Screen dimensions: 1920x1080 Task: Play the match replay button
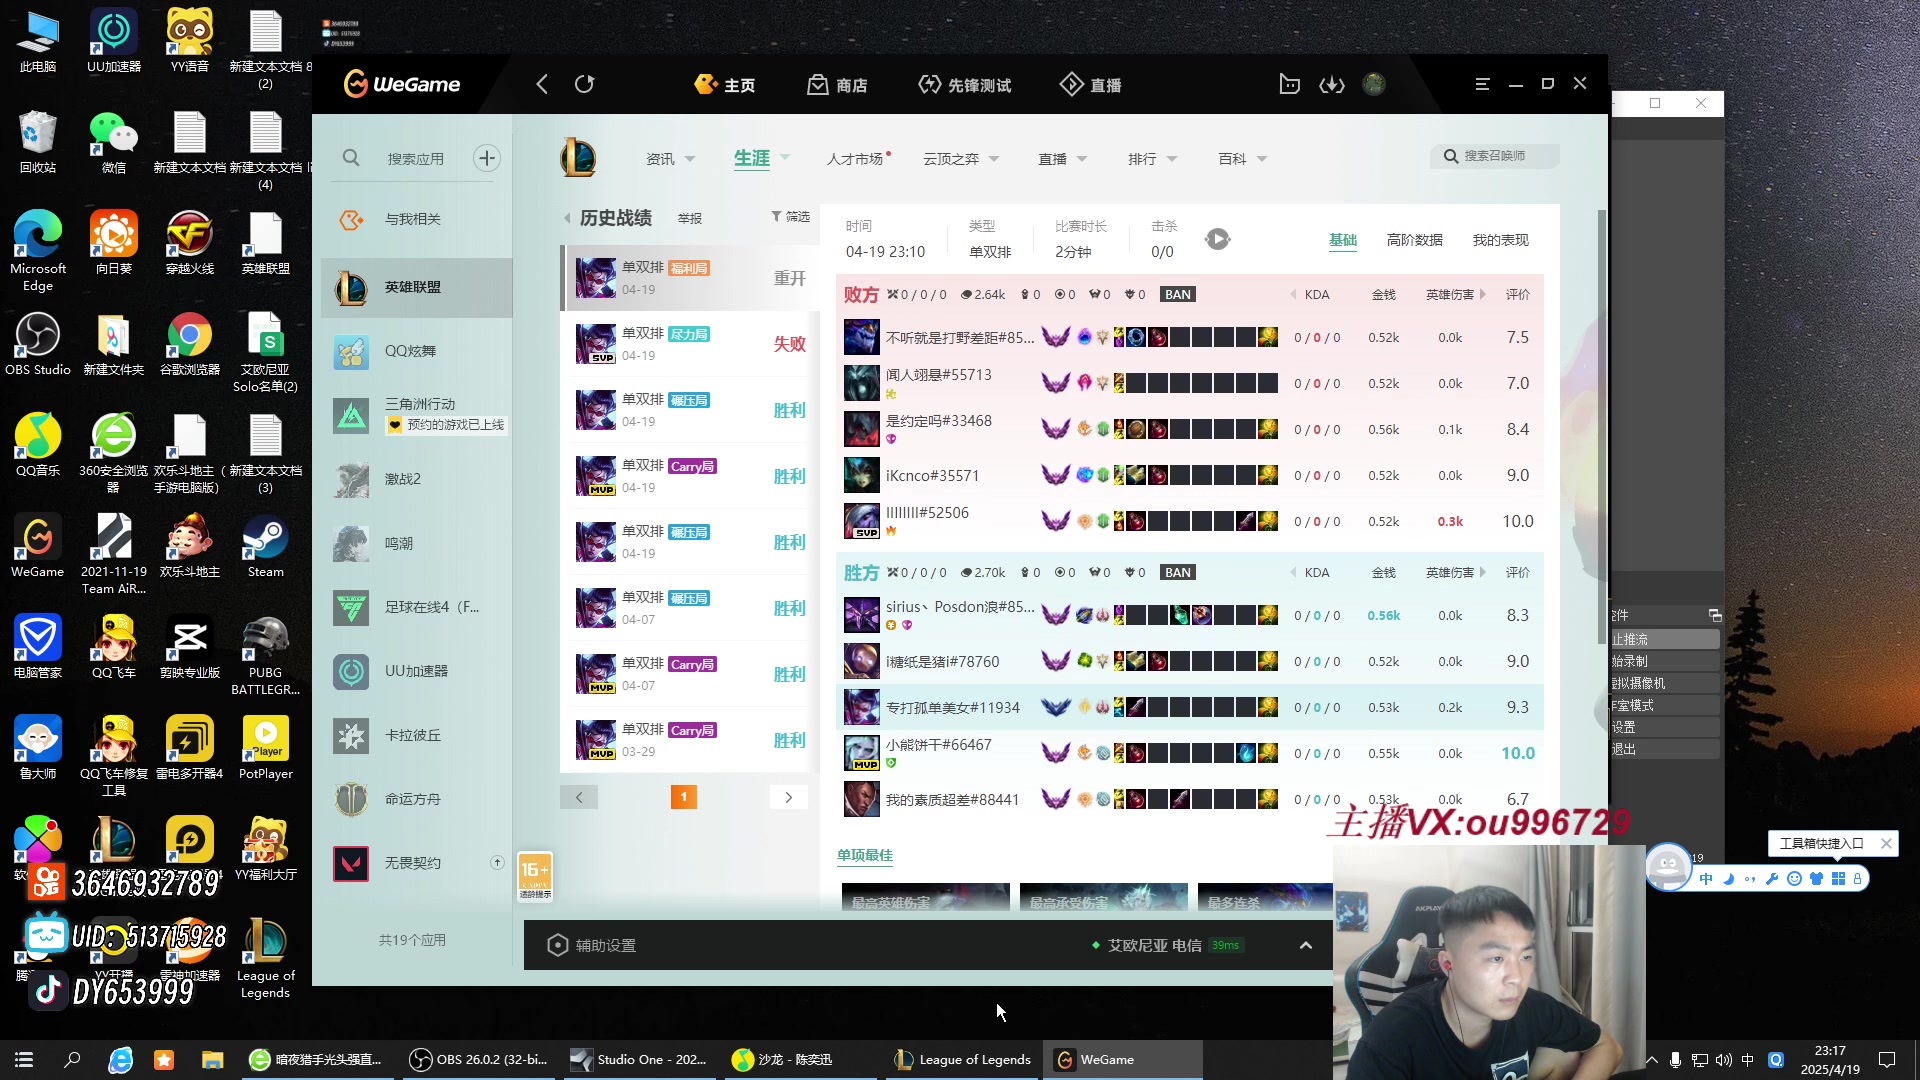[1217, 239]
